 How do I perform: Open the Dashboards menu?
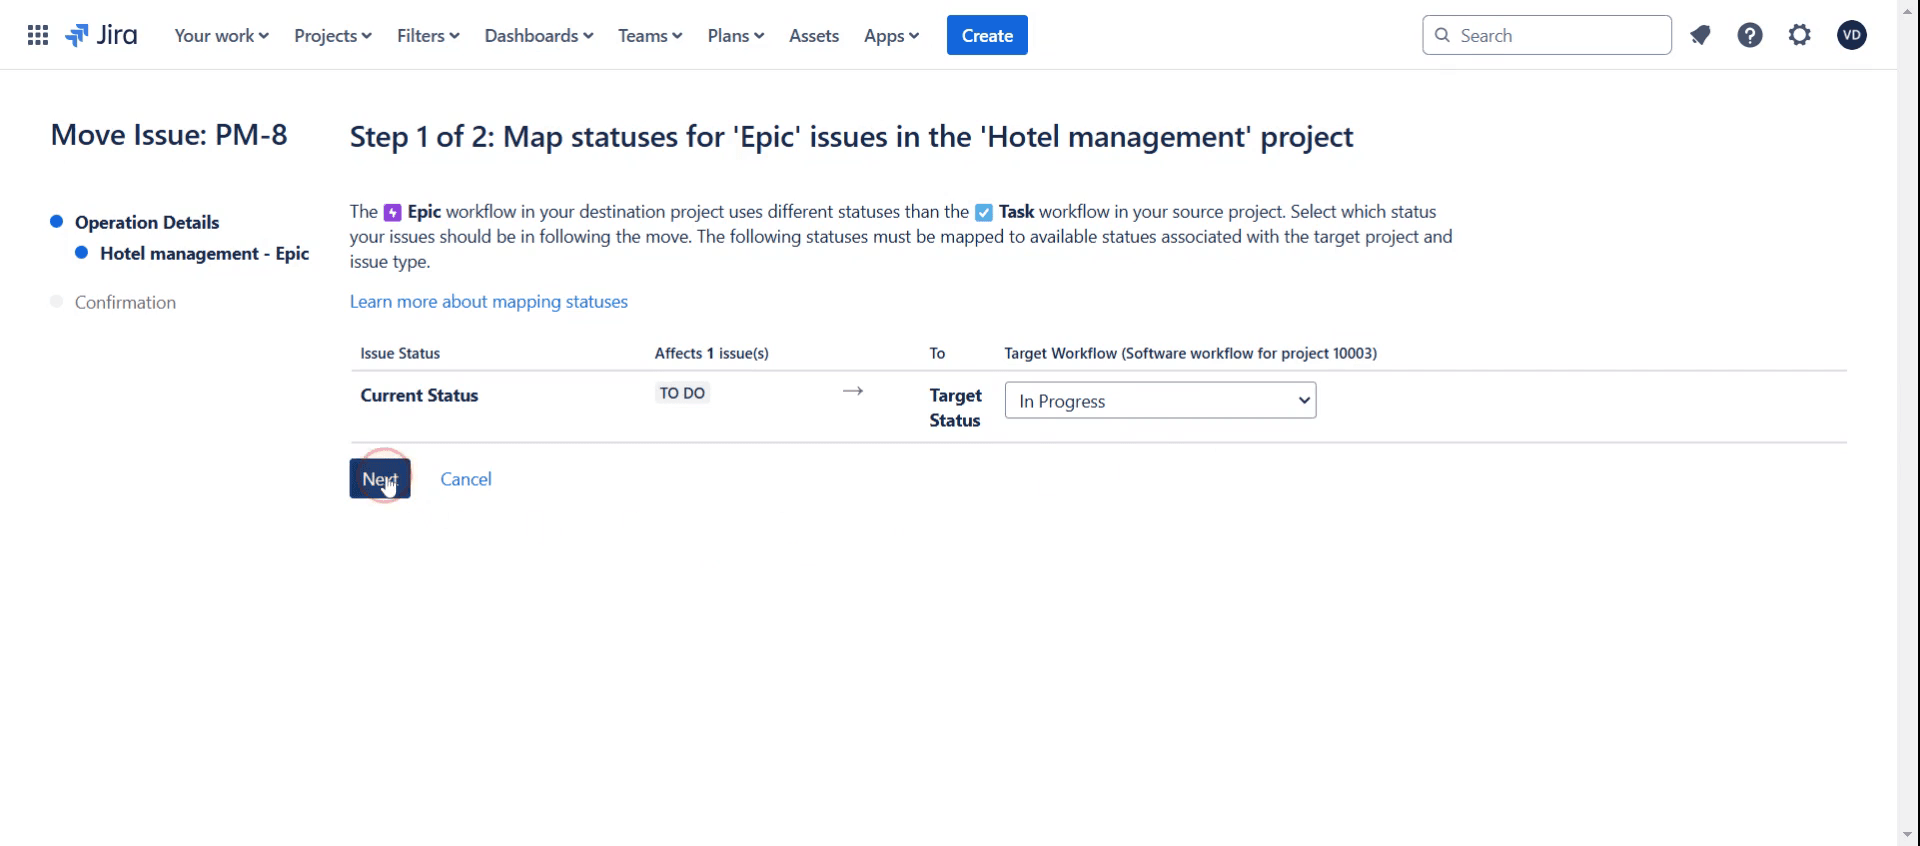click(538, 36)
